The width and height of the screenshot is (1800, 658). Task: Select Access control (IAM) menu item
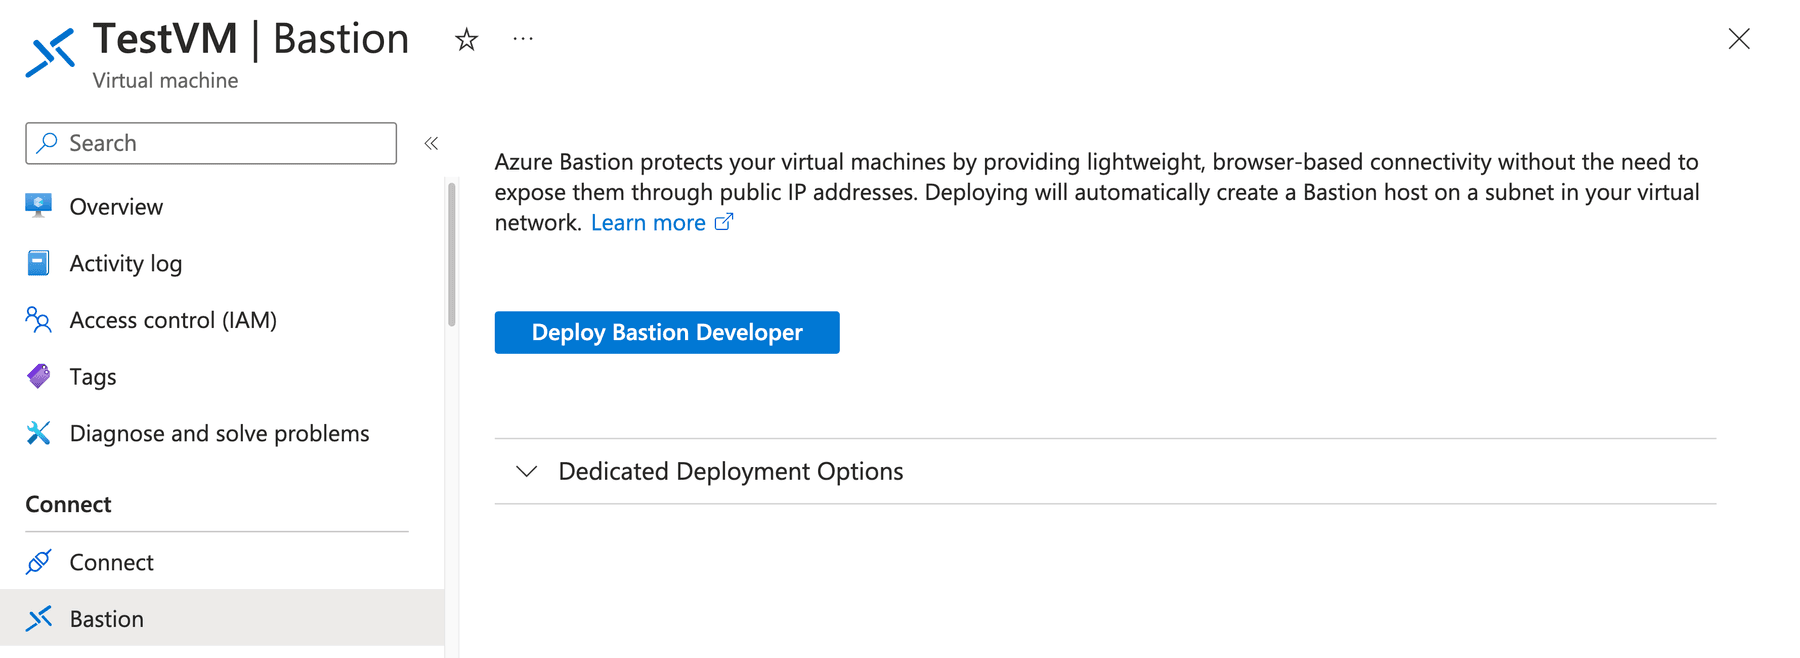pyautogui.click(x=173, y=320)
